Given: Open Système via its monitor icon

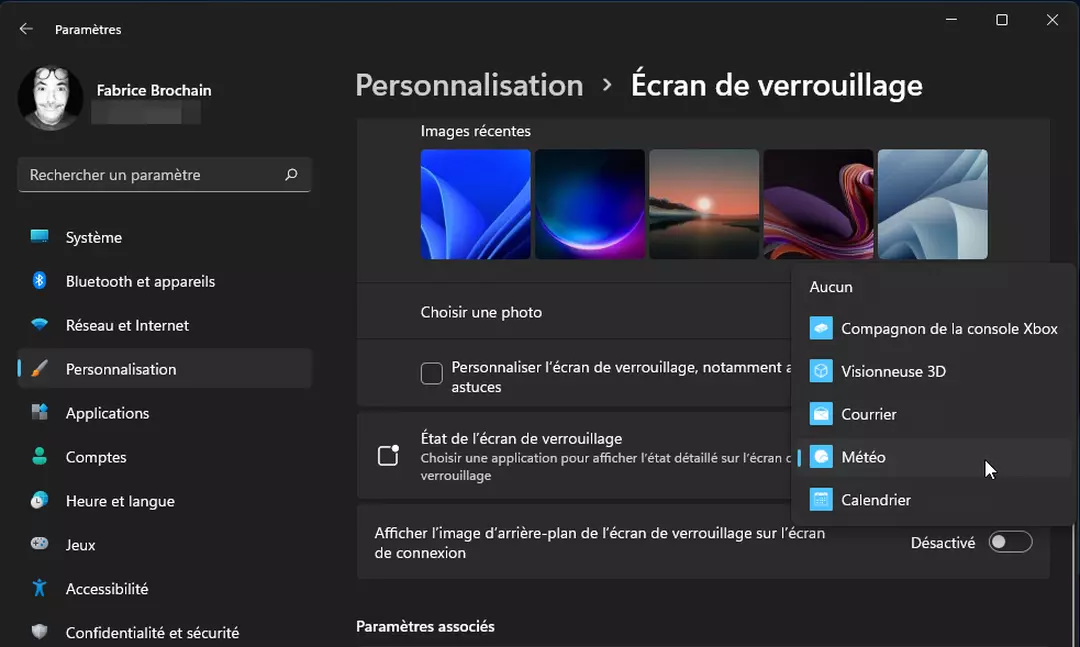Looking at the screenshot, I should (x=40, y=237).
